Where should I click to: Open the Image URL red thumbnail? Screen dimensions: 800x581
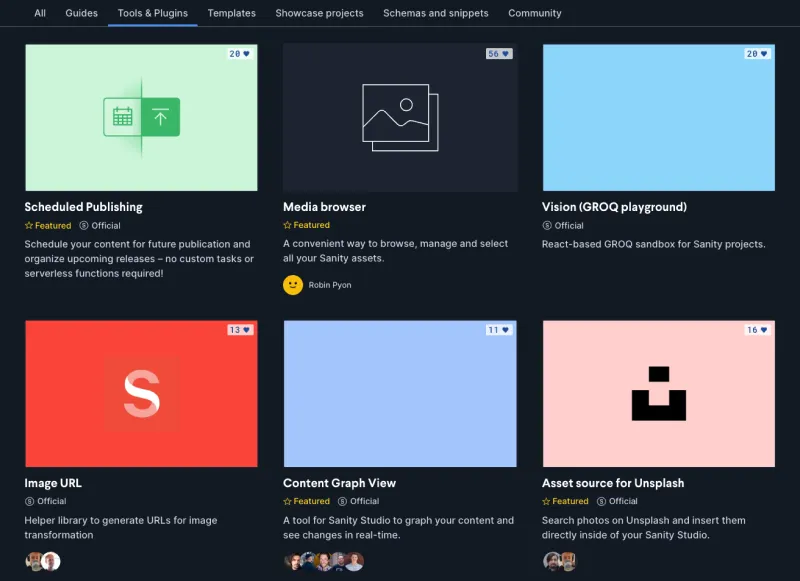[x=141, y=393]
